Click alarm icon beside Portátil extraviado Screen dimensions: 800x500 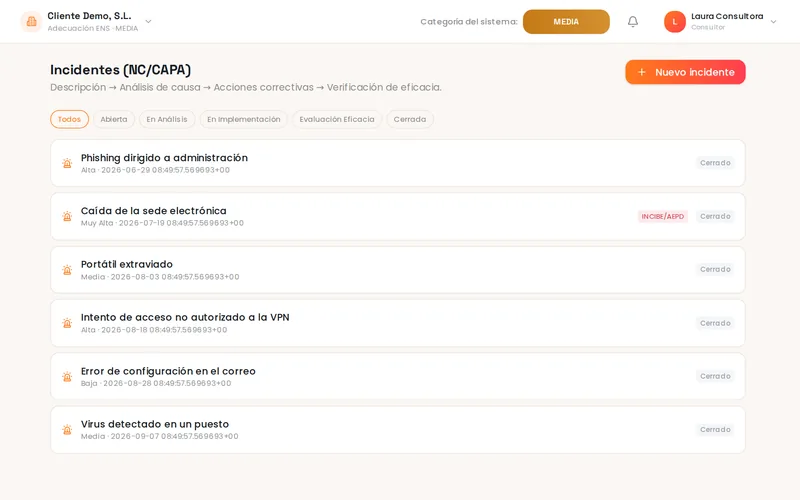(67, 270)
